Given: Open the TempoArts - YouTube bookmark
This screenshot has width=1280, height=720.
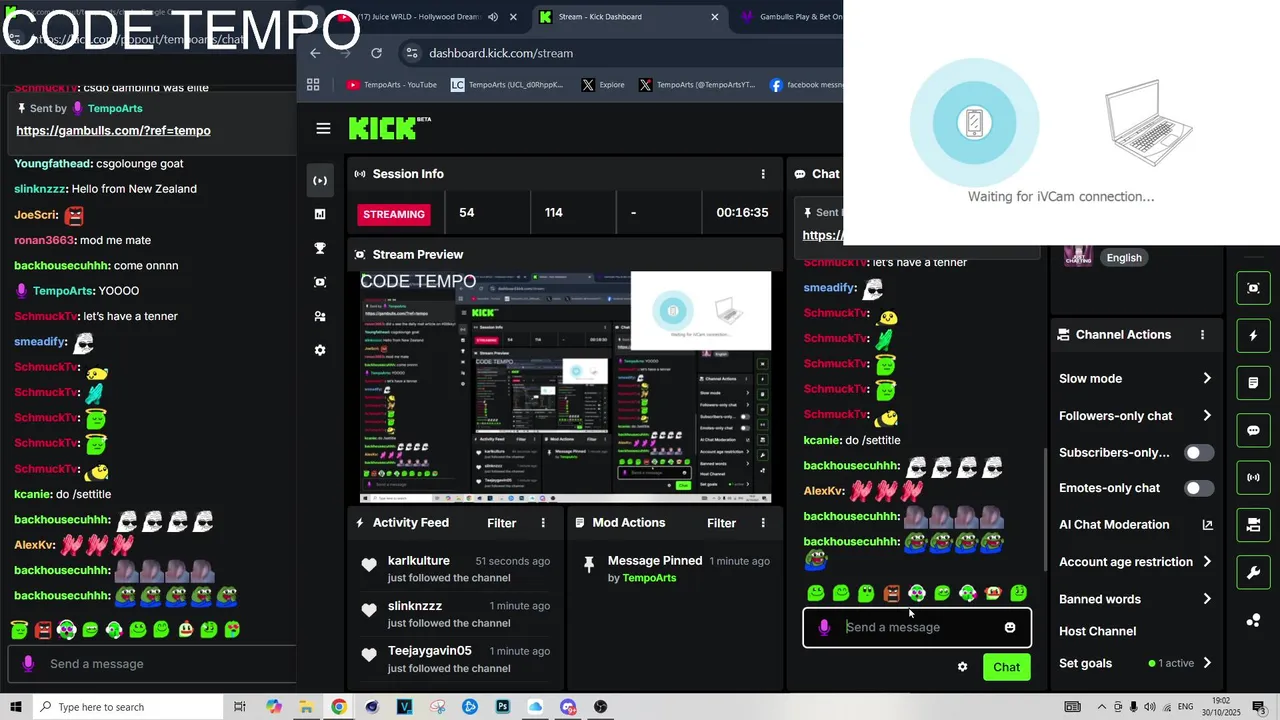Looking at the screenshot, I should pyautogui.click(x=392, y=85).
